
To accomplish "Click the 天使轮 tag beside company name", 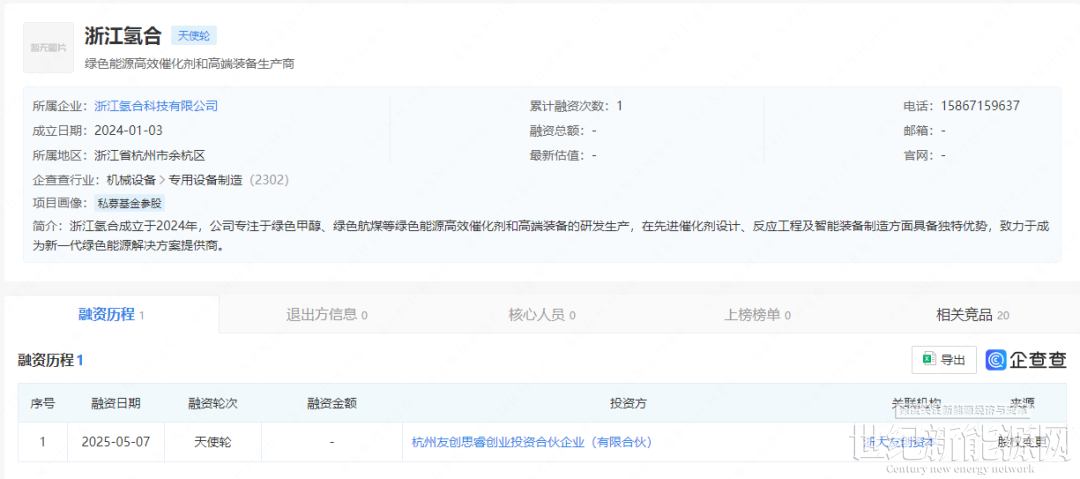I will click(x=194, y=35).
